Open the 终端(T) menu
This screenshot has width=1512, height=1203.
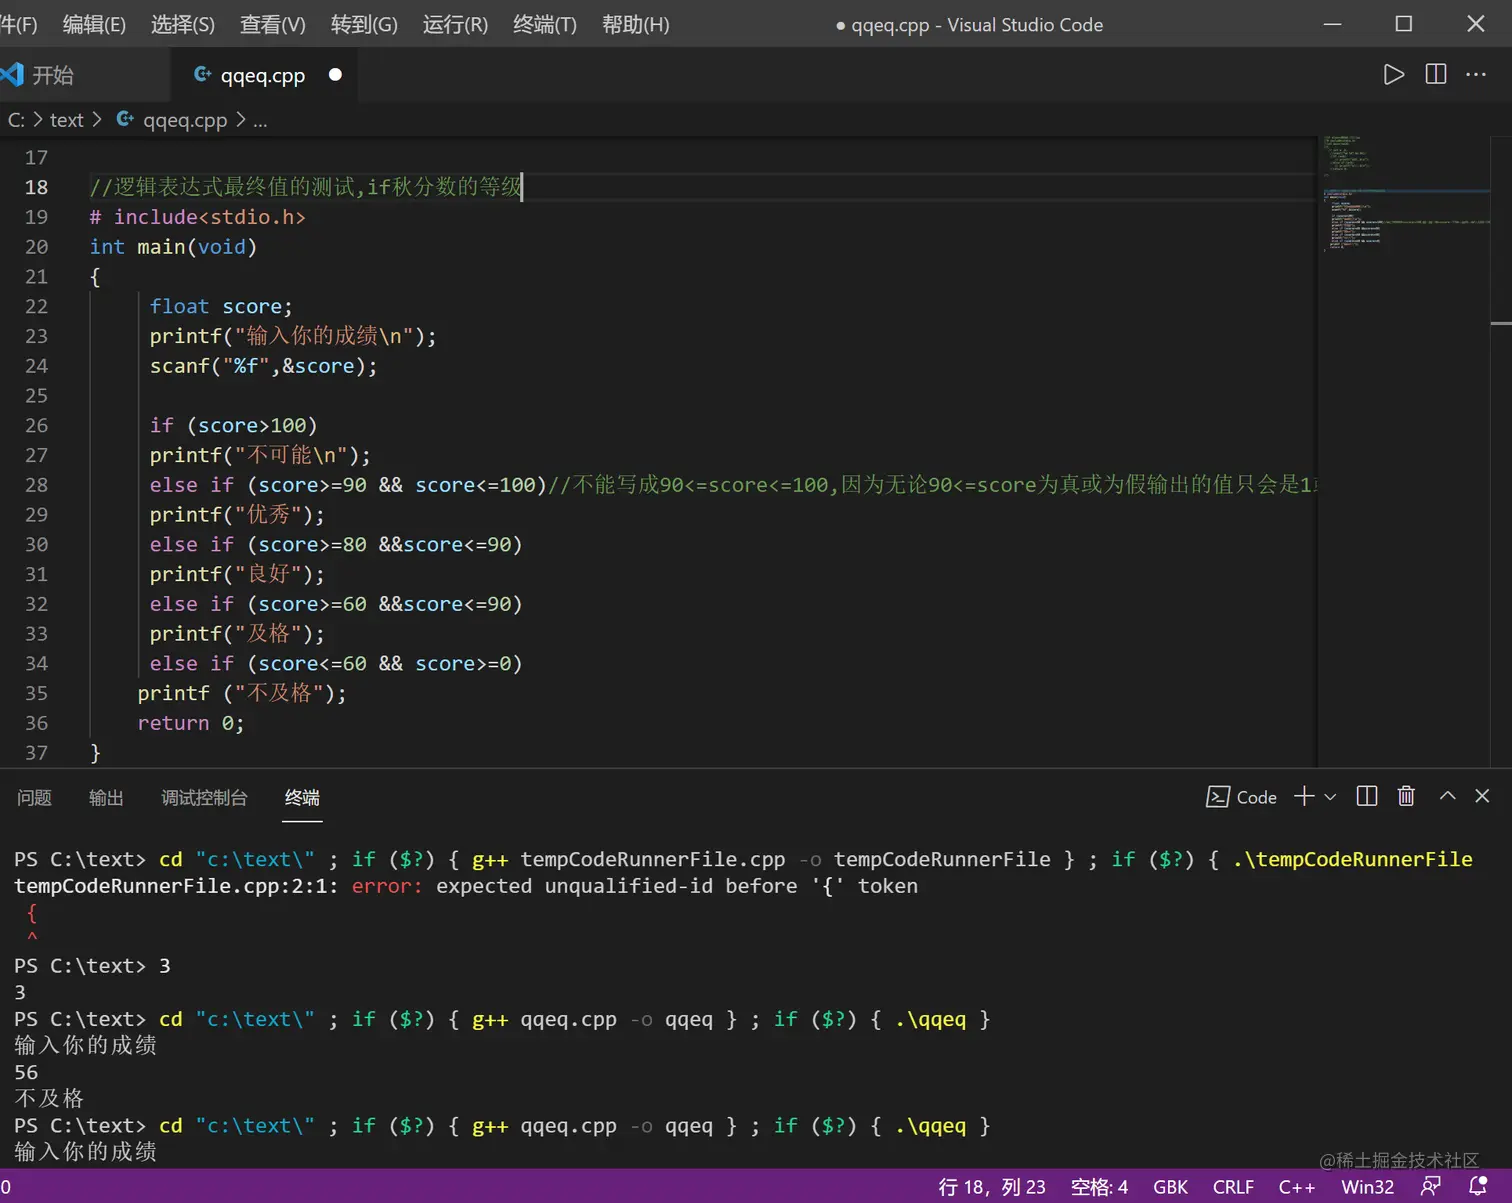pos(544,24)
